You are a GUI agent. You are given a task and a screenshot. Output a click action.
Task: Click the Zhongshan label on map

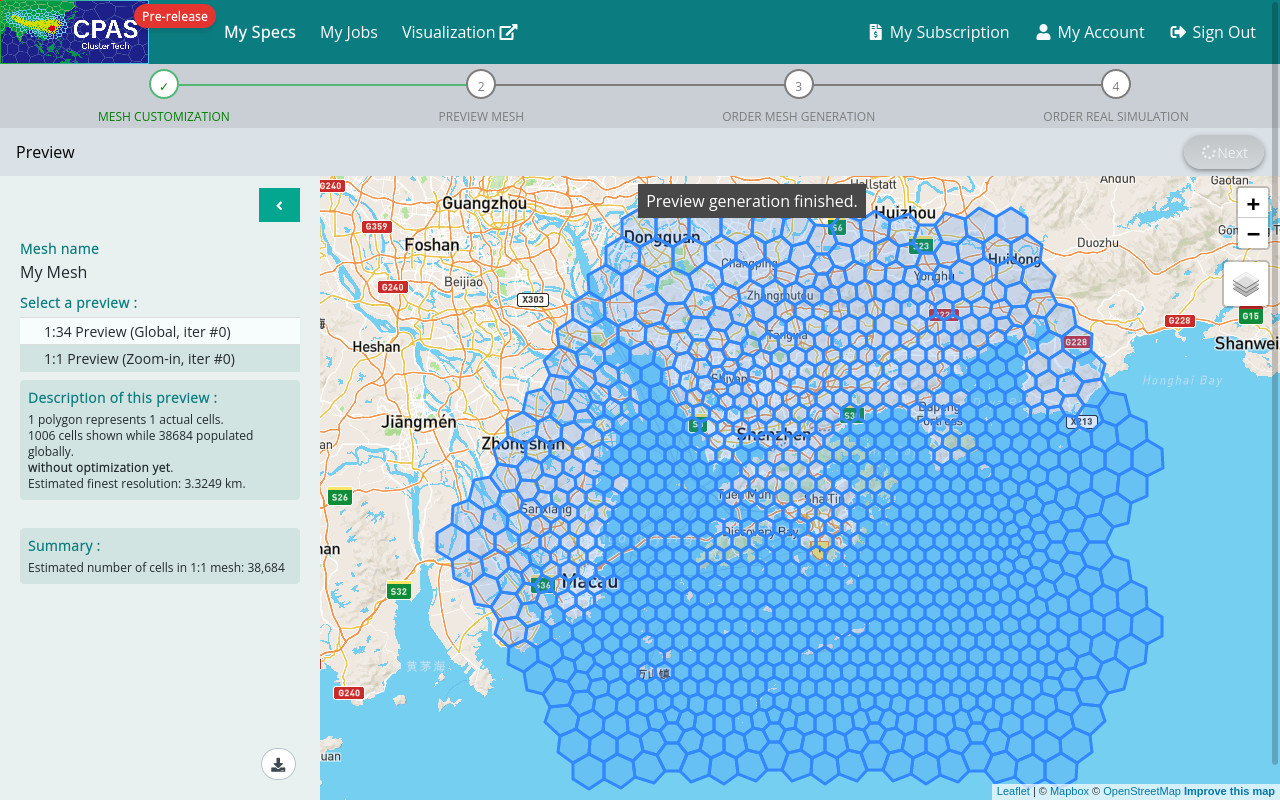(523, 443)
